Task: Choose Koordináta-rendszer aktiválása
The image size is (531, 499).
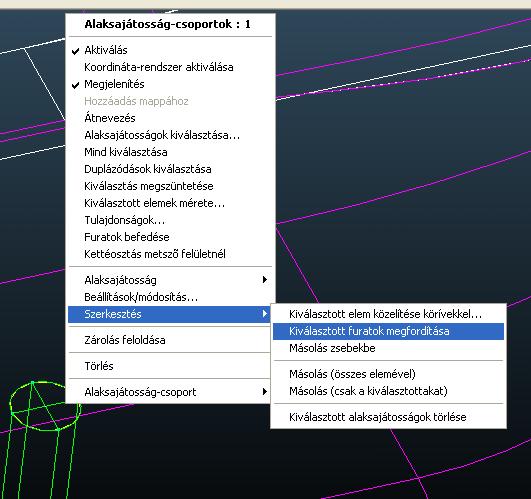Action: point(169,67)
